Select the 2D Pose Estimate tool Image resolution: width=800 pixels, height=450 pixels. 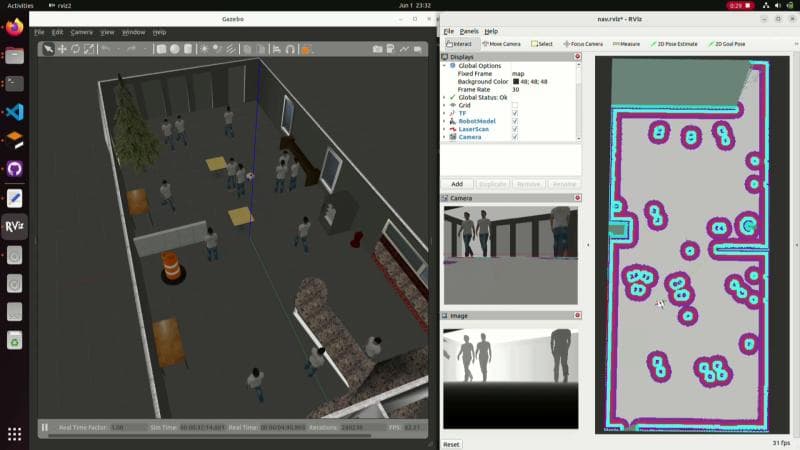[x=674, y=44]
